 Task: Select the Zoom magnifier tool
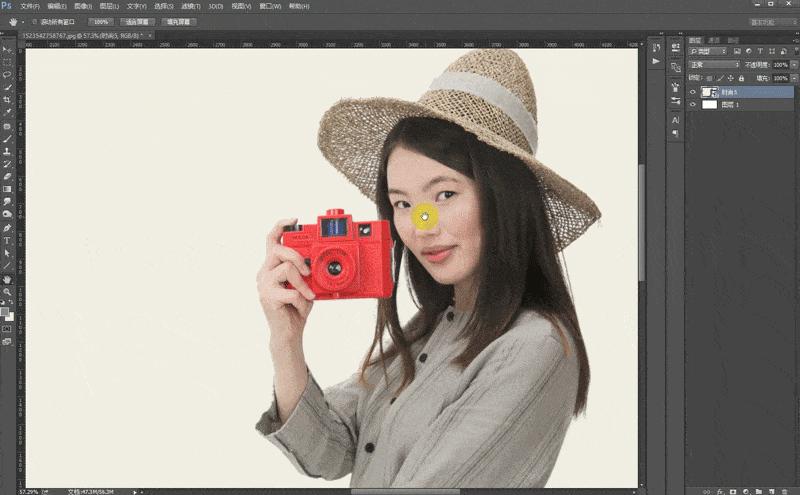coord(7,292)
